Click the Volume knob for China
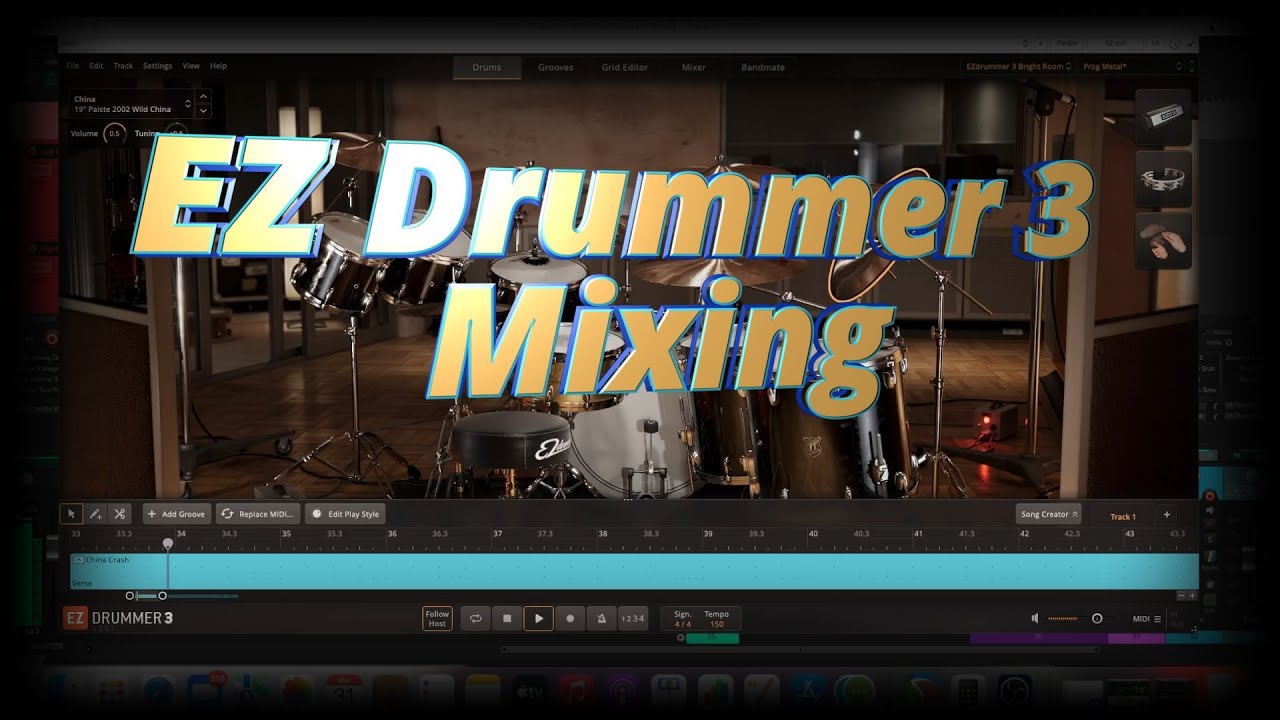 pyautogui.click(x=114, y=133)
